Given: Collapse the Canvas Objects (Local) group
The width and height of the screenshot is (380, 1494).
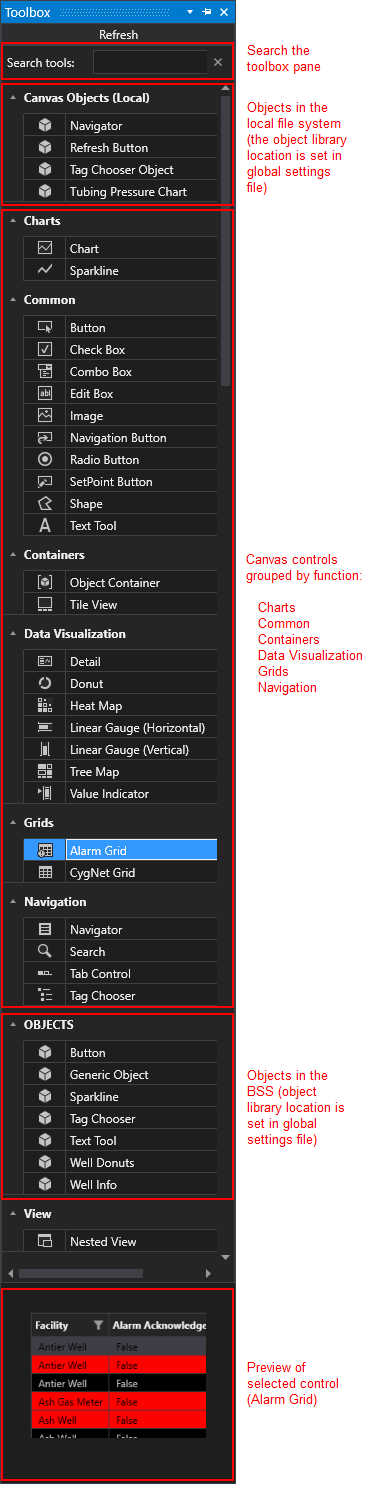Looking at the screenshot, I should point(12,98).
